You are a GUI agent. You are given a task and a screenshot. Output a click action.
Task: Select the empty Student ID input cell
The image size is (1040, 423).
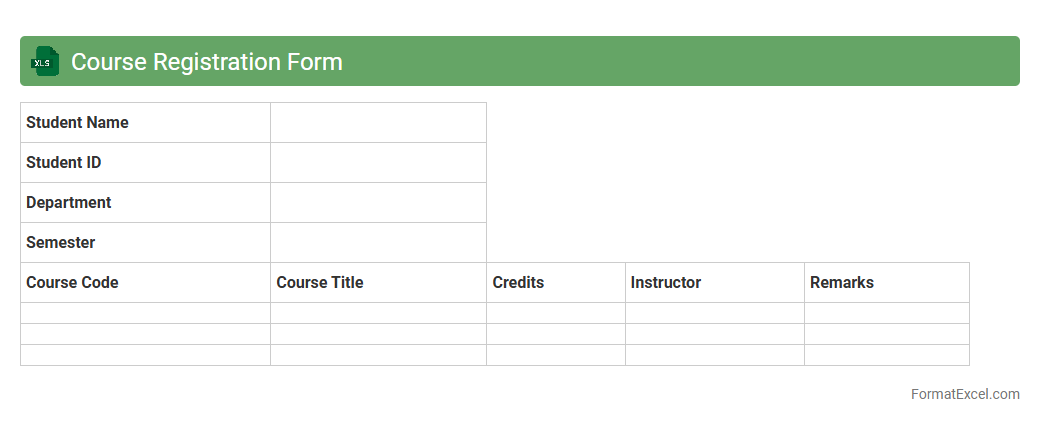pos(378,163)
